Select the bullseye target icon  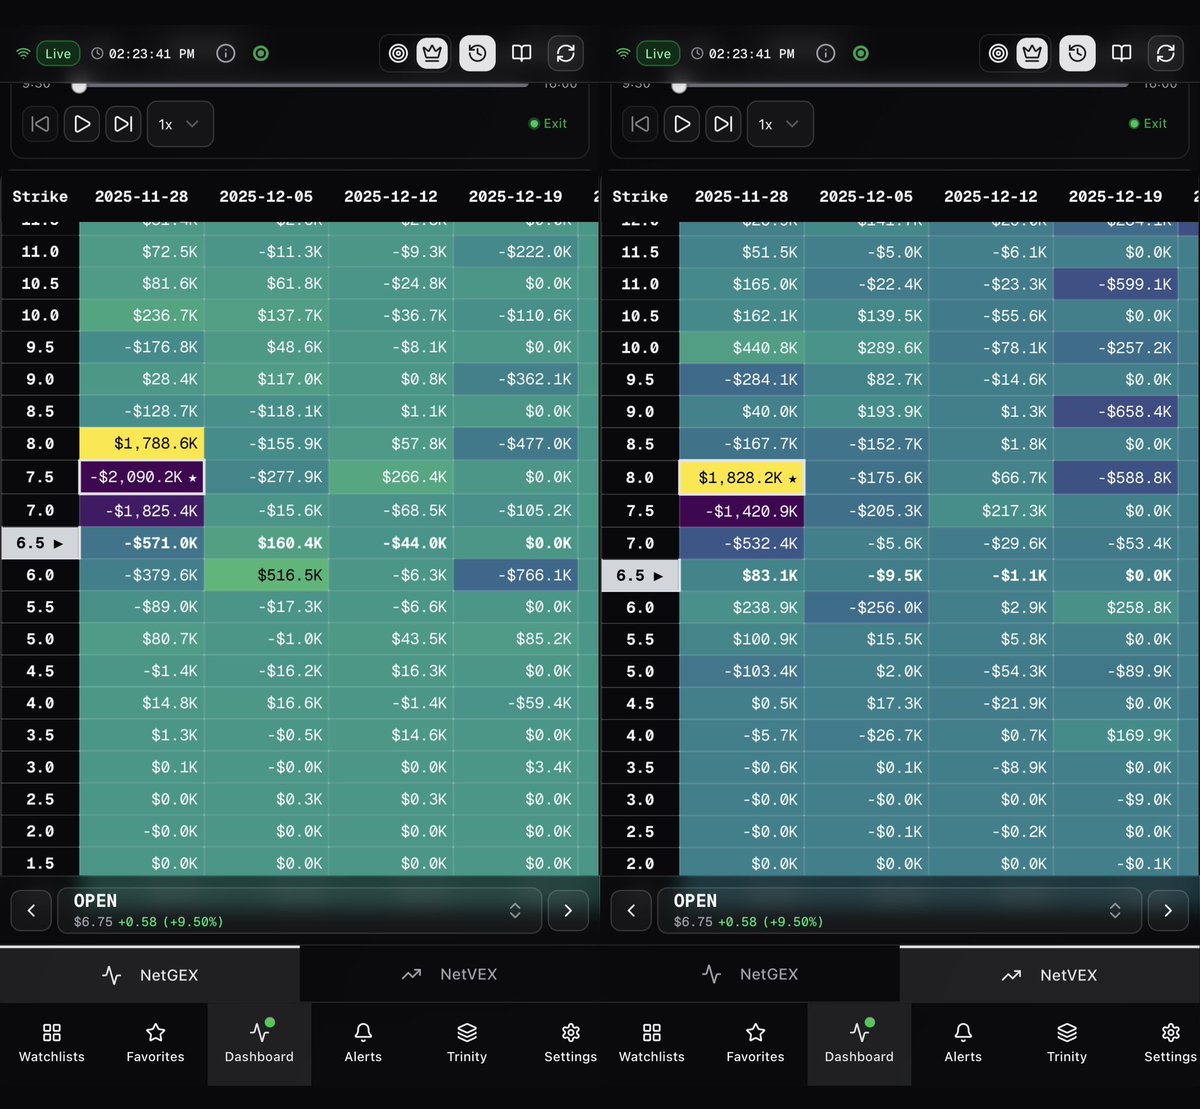(x=398, y=53)
